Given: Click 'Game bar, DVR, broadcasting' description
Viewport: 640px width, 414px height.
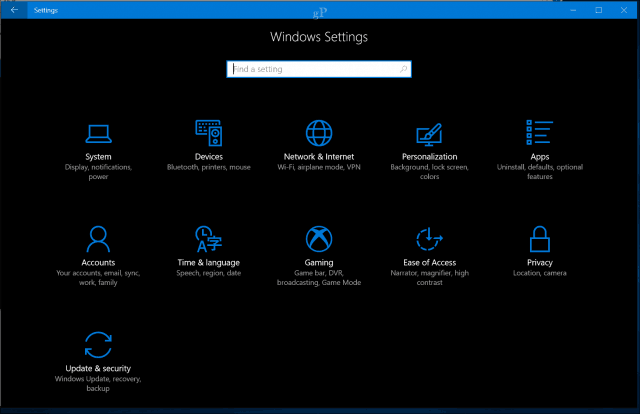Looking at the screenshot, I should tap(319, 278).
